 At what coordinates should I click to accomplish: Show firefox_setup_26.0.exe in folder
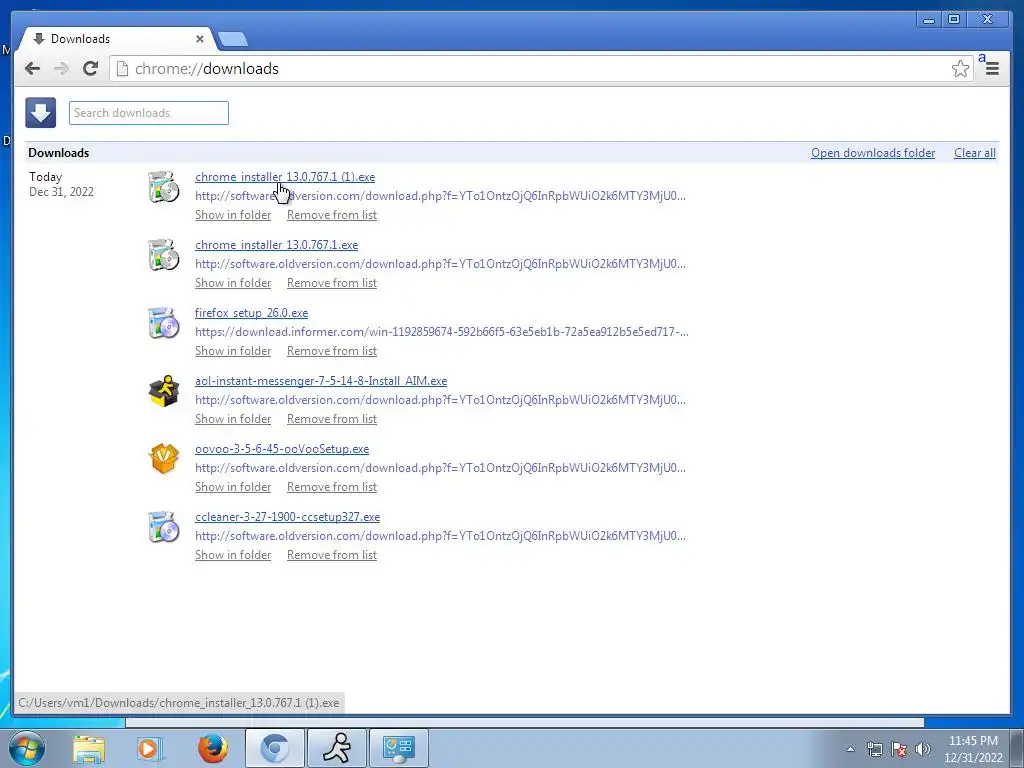(233, 351)
